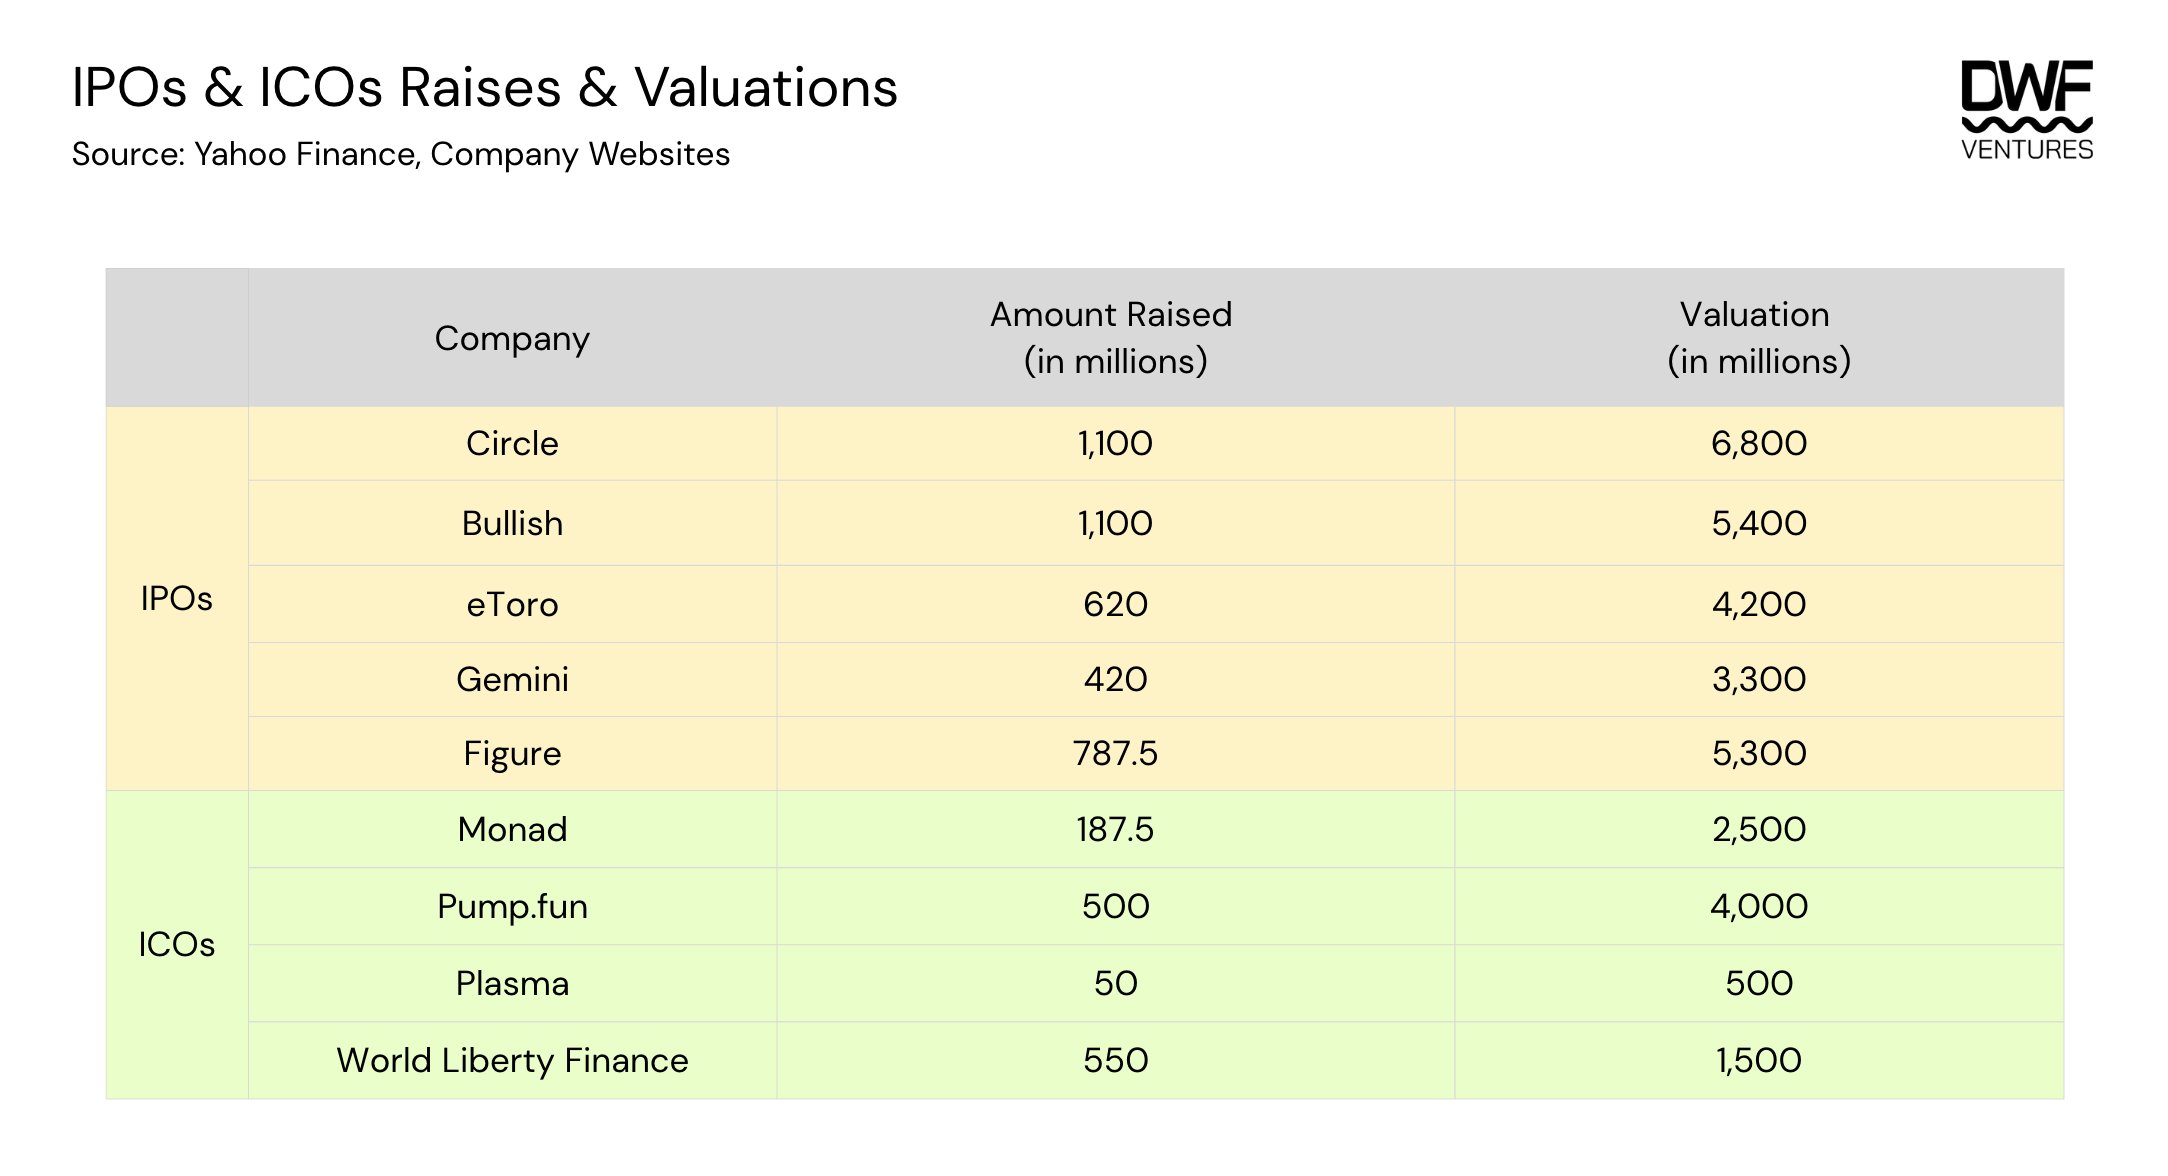Select the Valuation column header
2168x1176 pixels.
[x=1758, y=338]
